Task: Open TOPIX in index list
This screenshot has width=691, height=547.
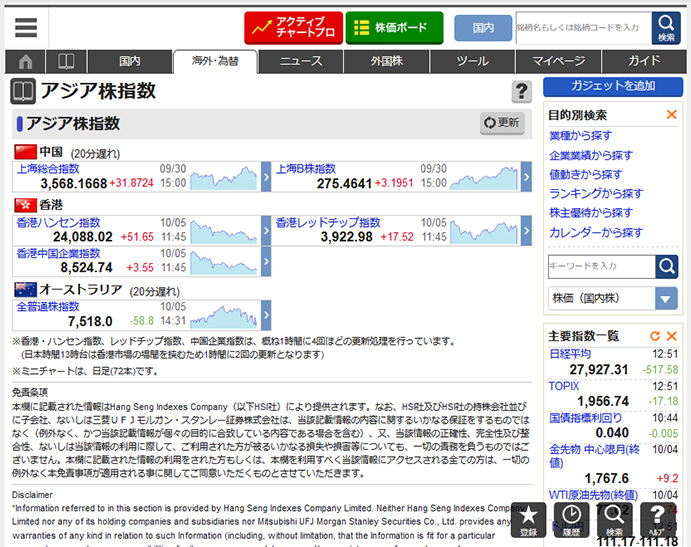Action: pos(564,386)
